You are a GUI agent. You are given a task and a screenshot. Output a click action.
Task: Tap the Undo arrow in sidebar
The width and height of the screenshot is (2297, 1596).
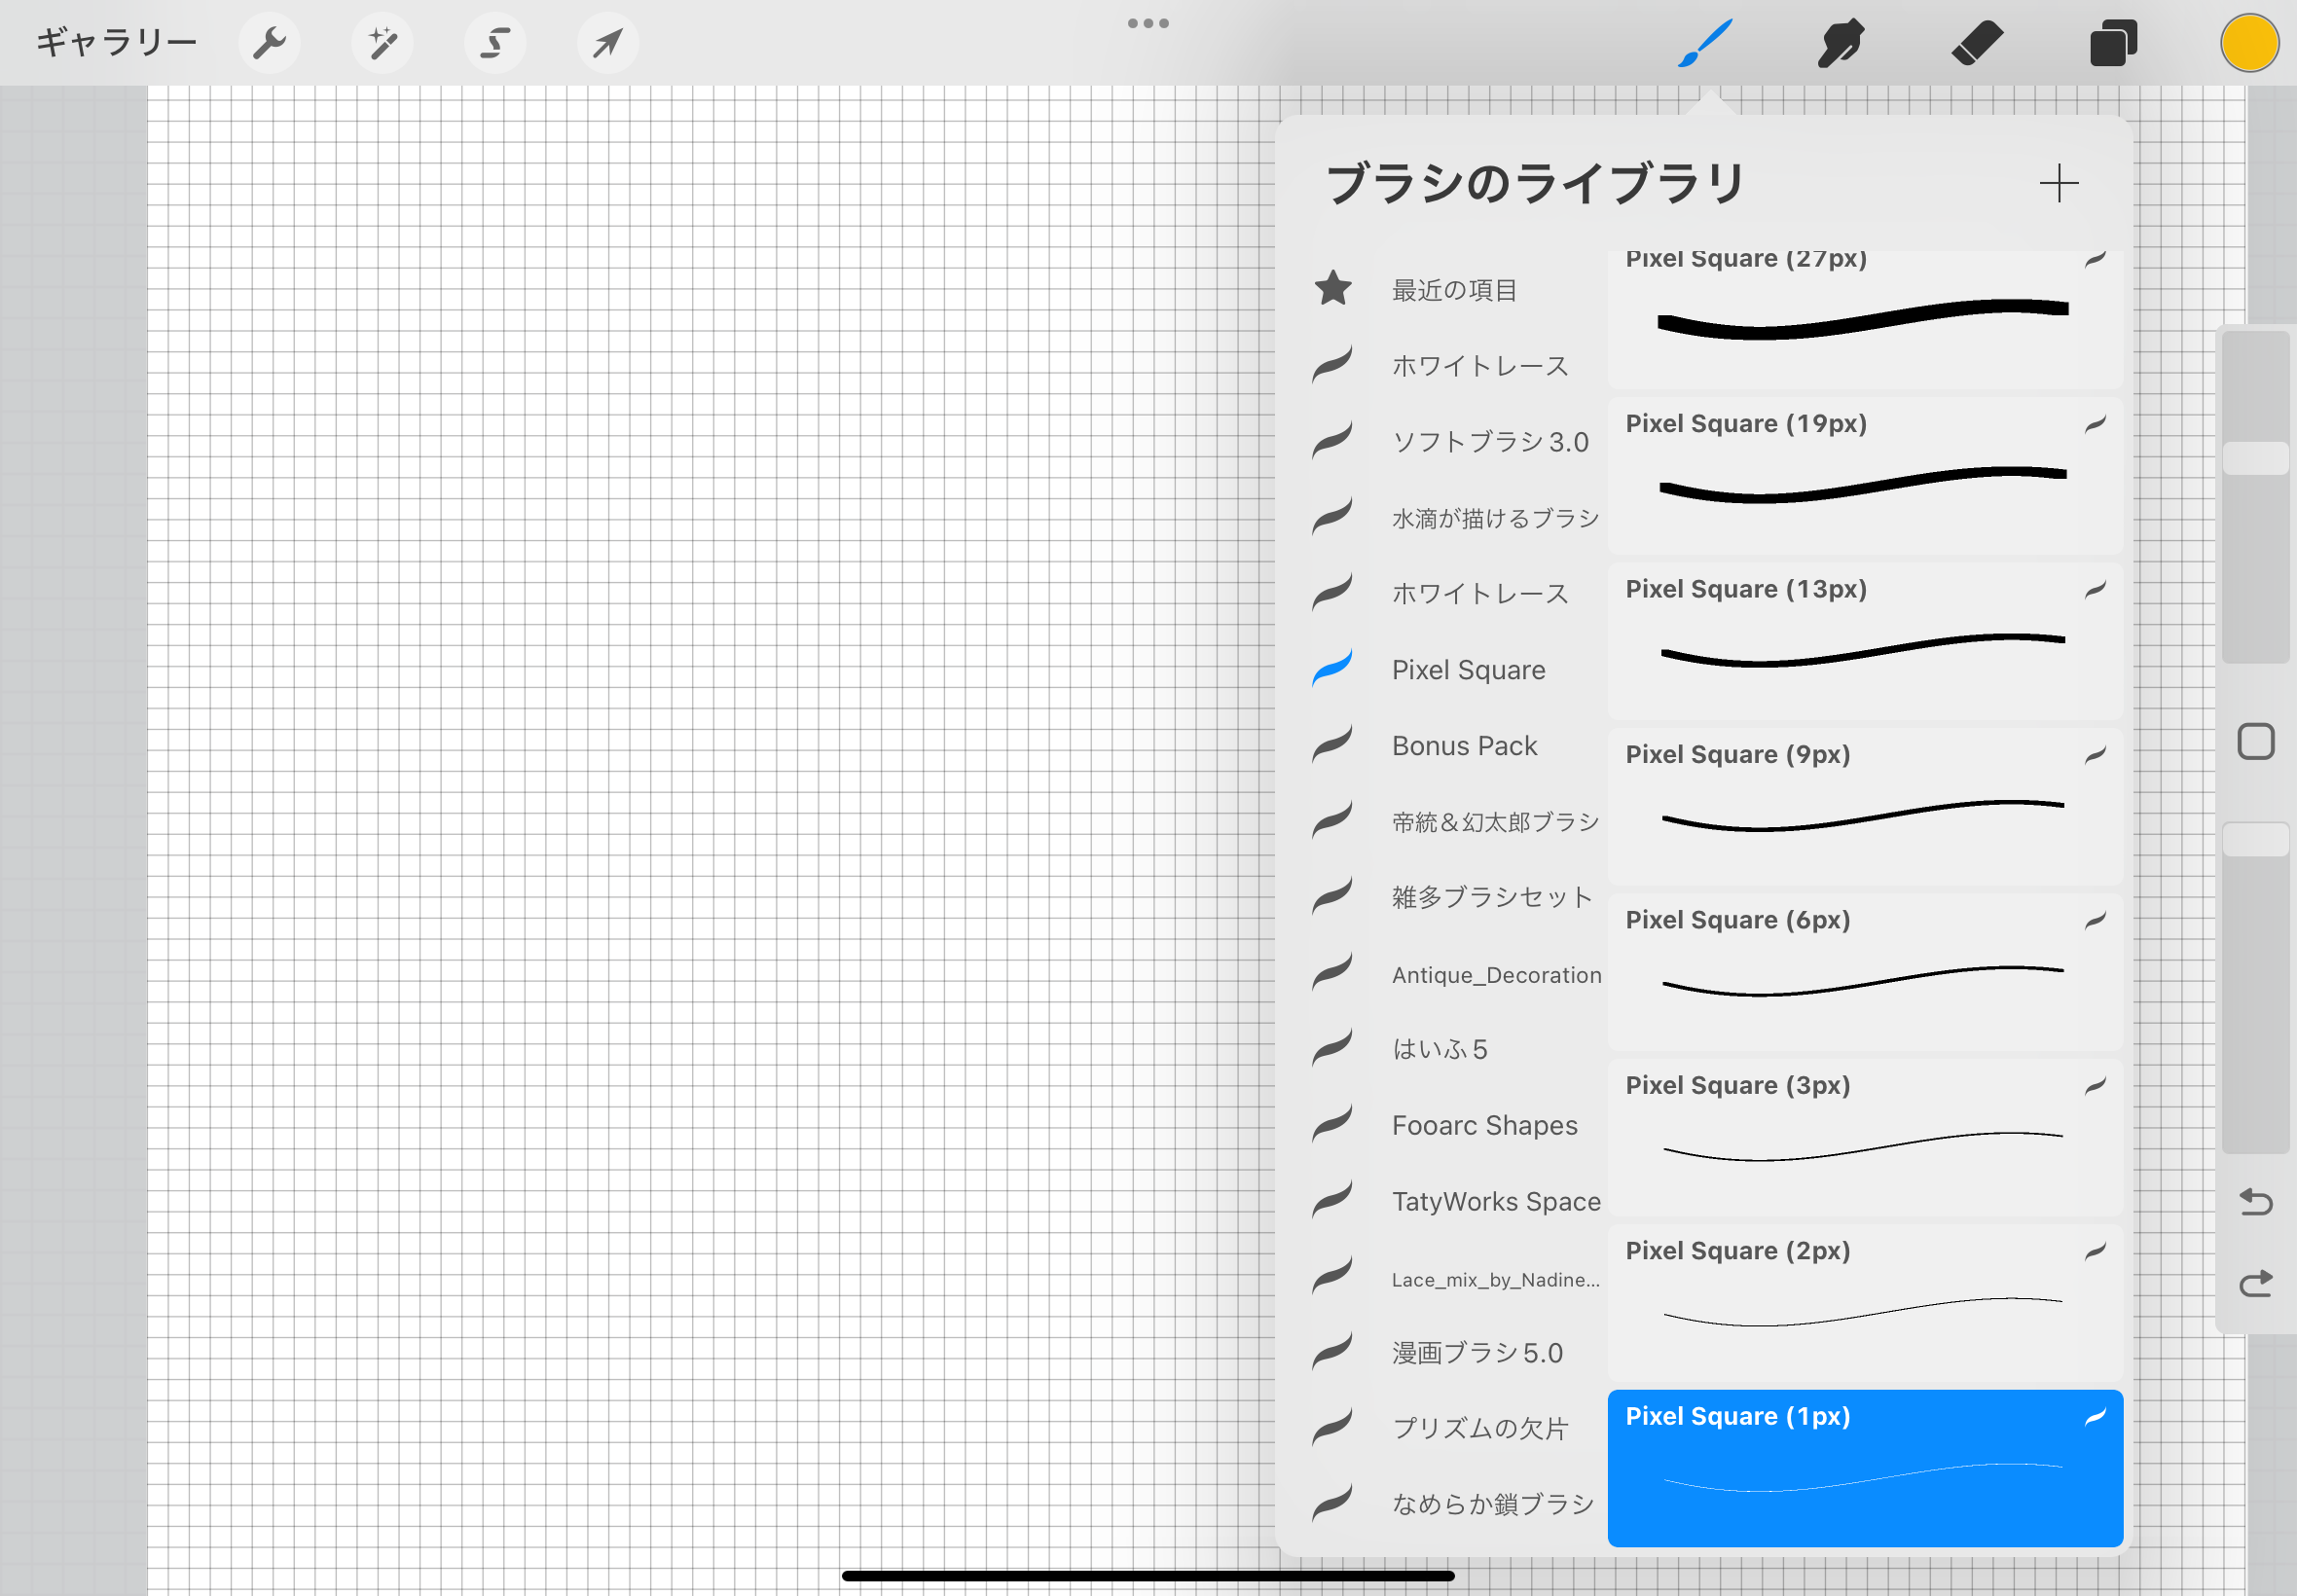click(x=2255, y=1201)
